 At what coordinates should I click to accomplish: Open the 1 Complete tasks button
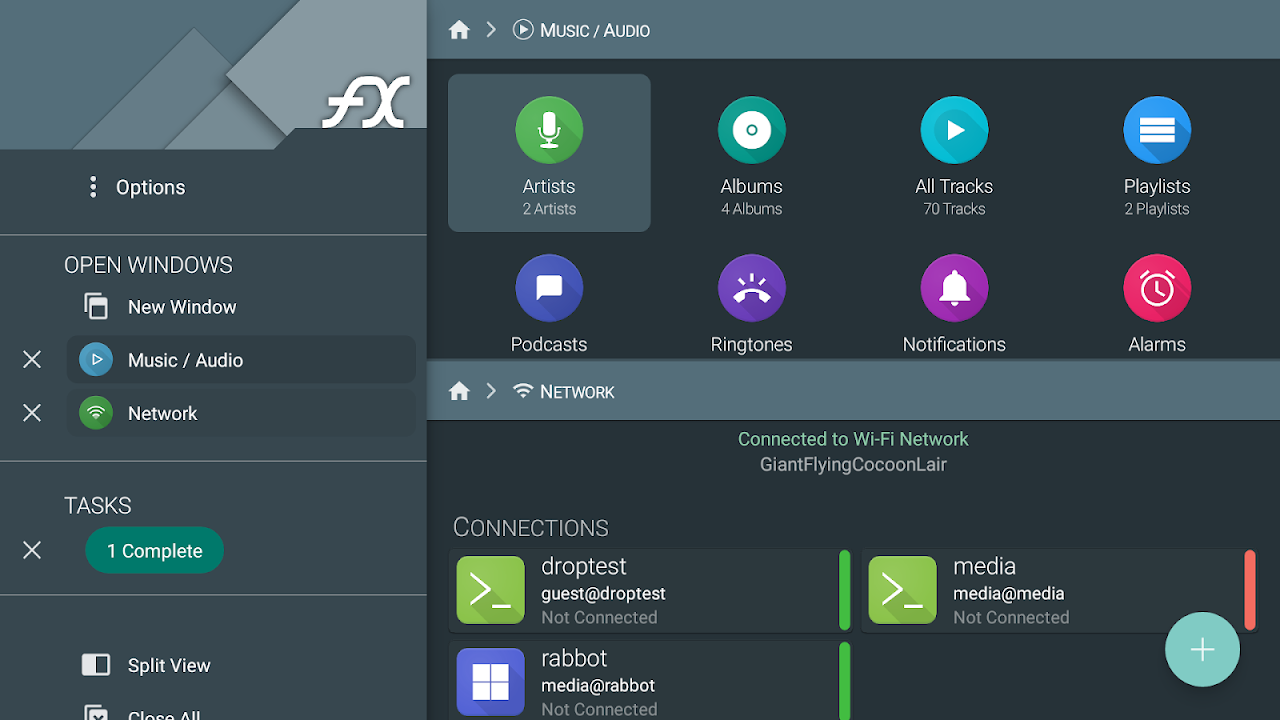pos(154,550)
